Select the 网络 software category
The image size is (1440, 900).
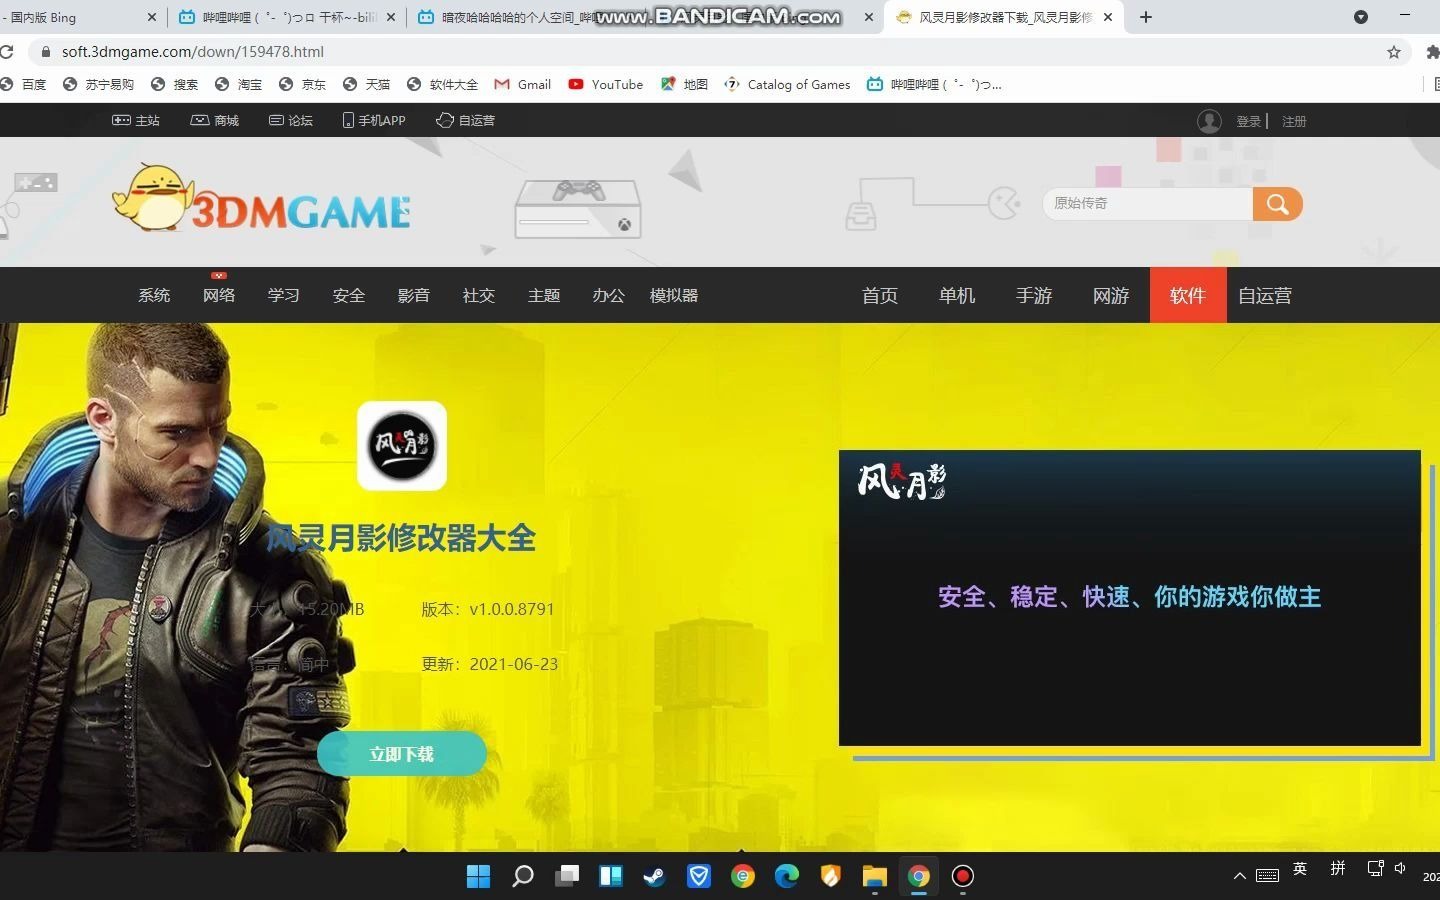click(x=219, y=295)
